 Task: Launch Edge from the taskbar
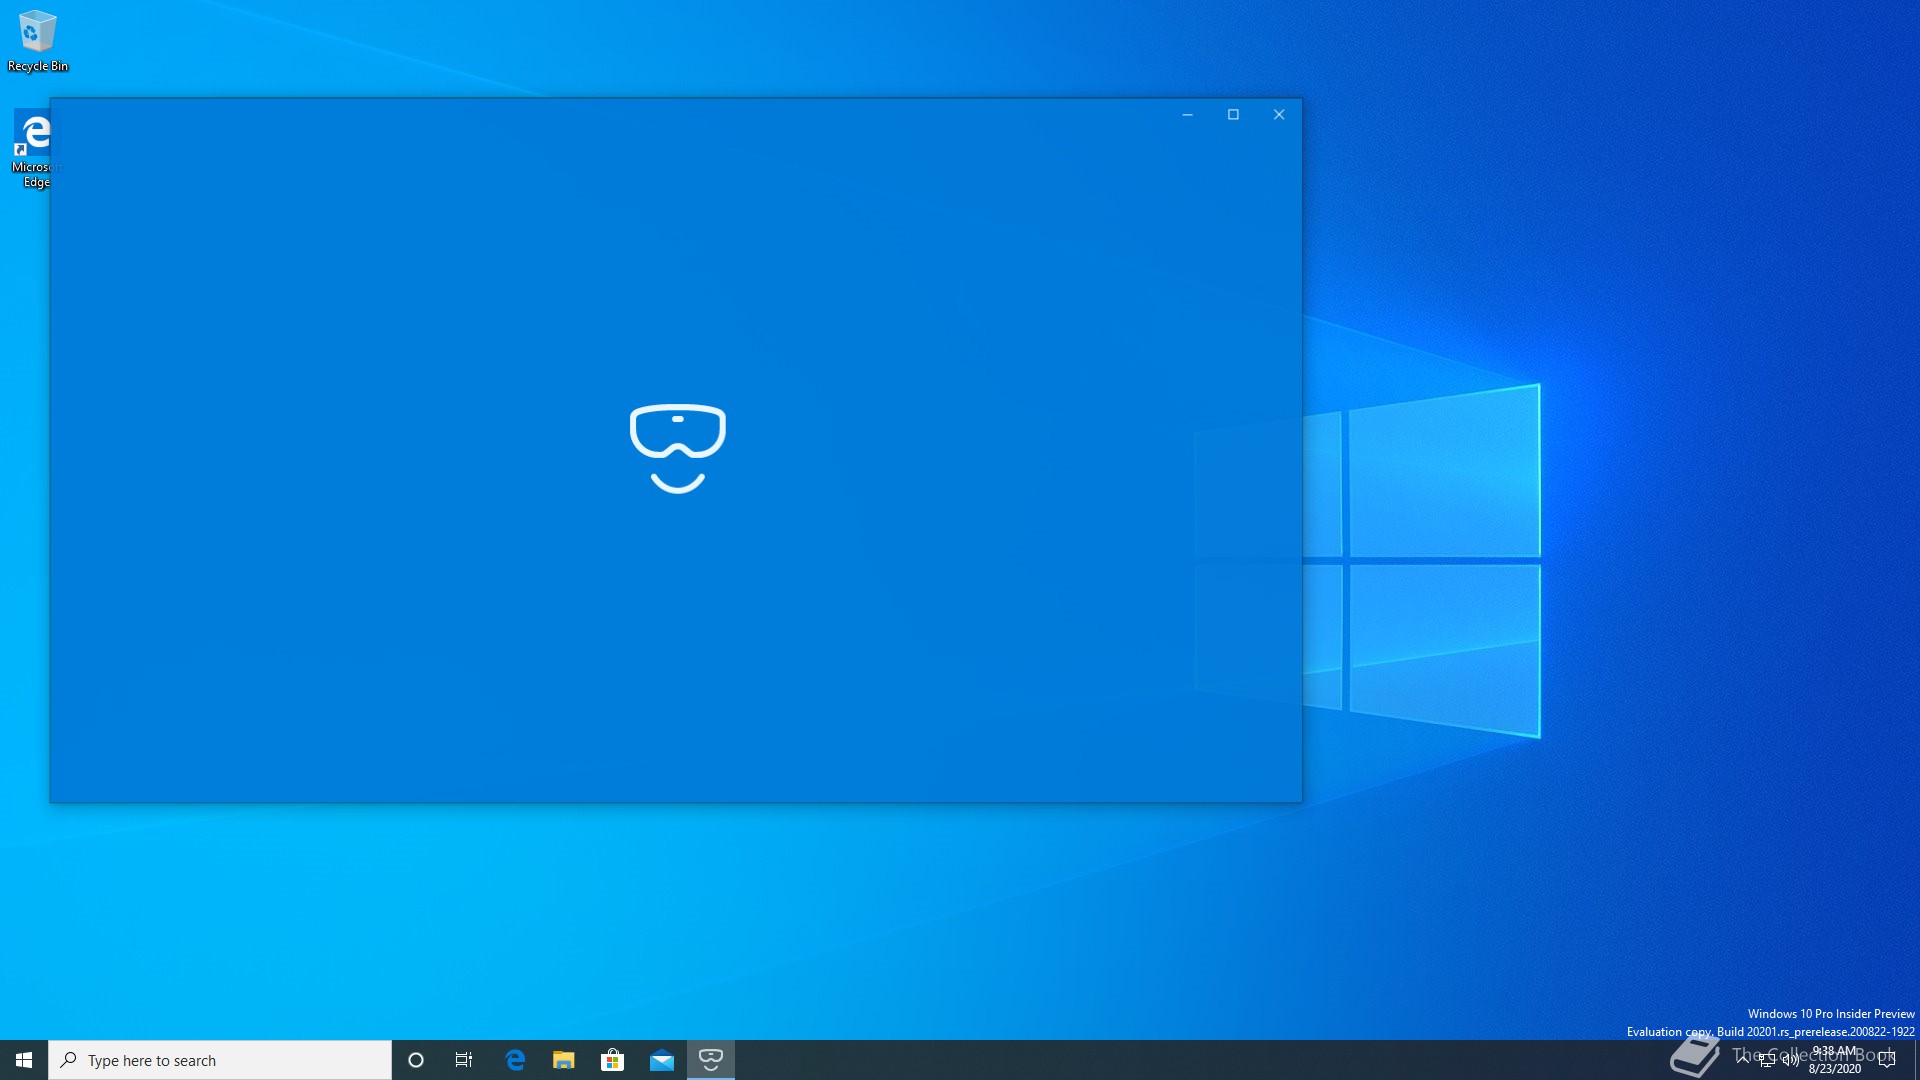click(515, 1060)
